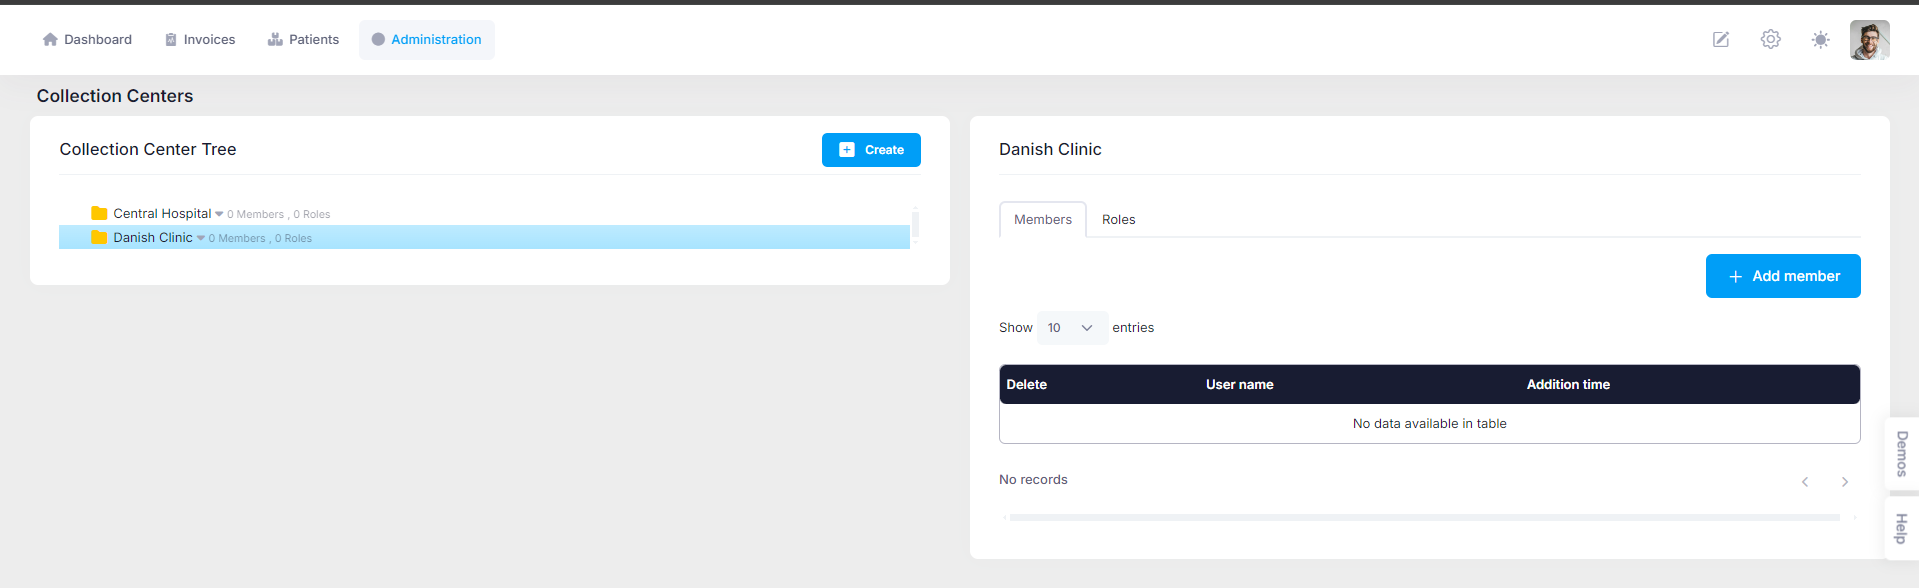Go to previous page arrow
Image resolution: width=1919 pixels, height=588 pixels.
(x=1804, y=482)
